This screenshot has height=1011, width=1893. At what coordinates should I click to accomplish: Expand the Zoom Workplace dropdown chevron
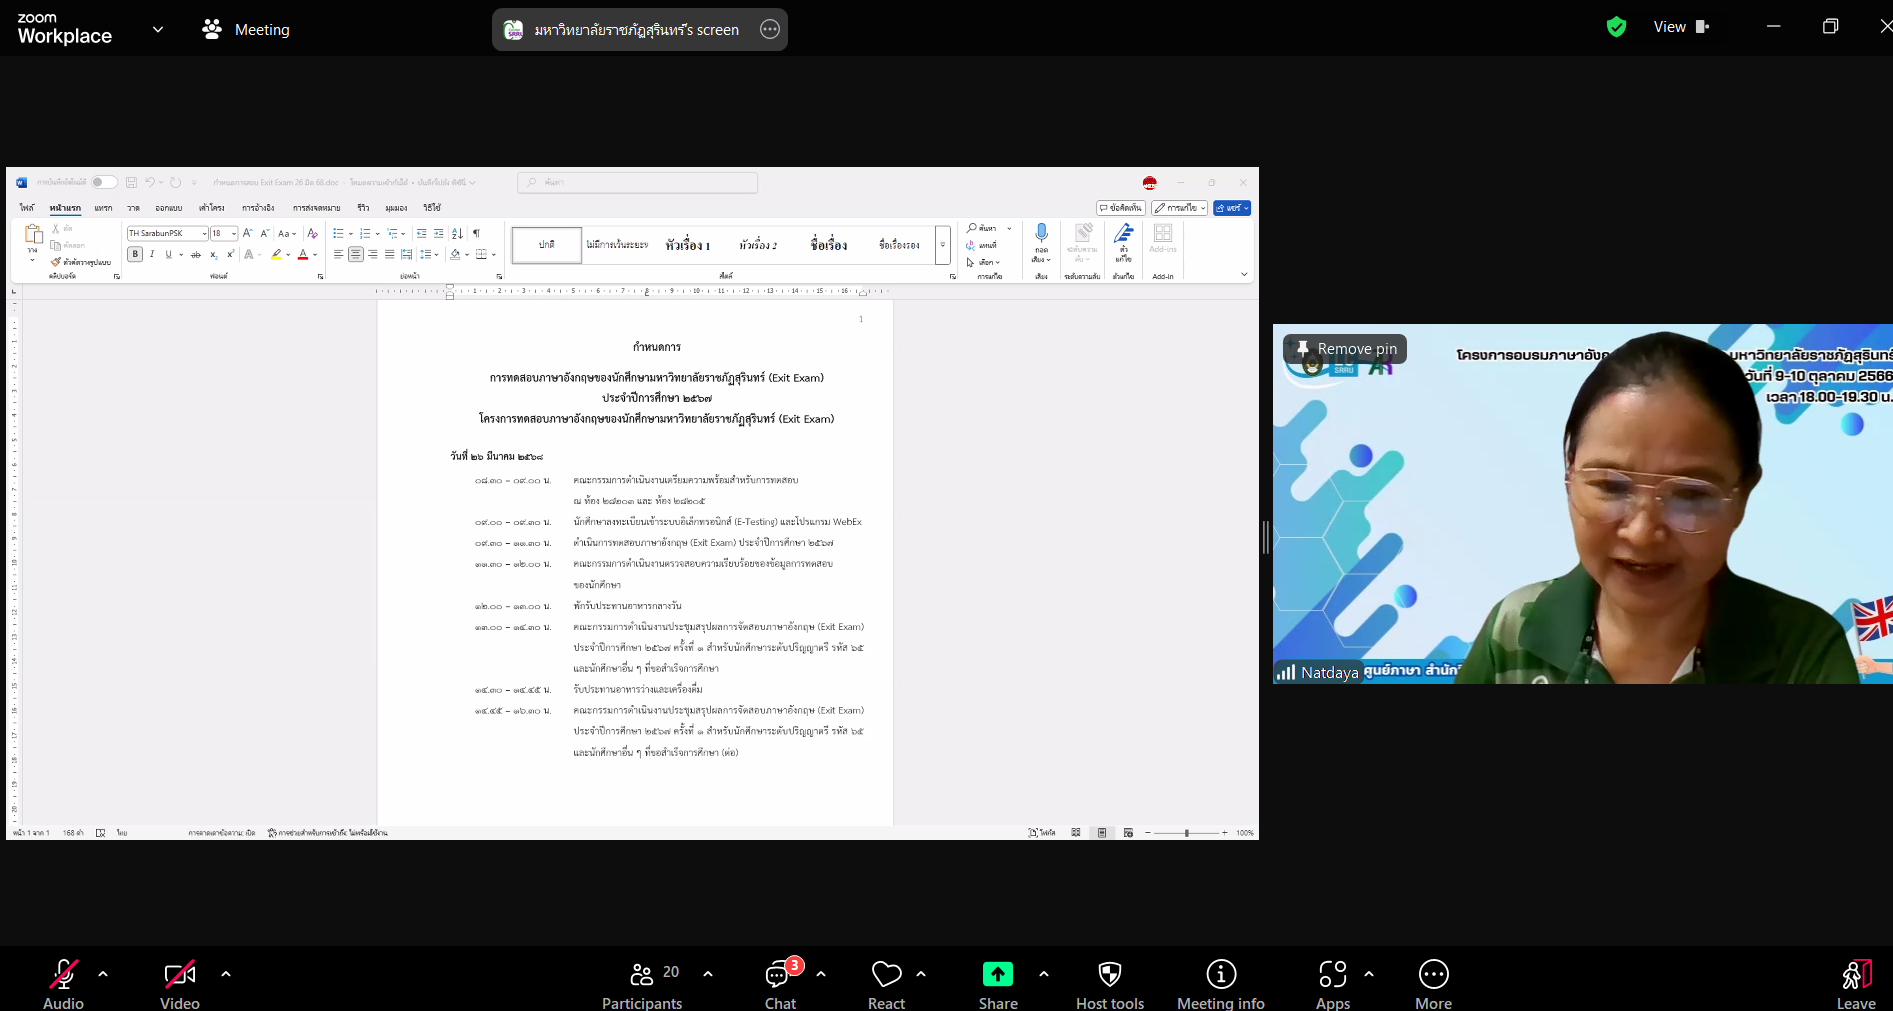158,29
